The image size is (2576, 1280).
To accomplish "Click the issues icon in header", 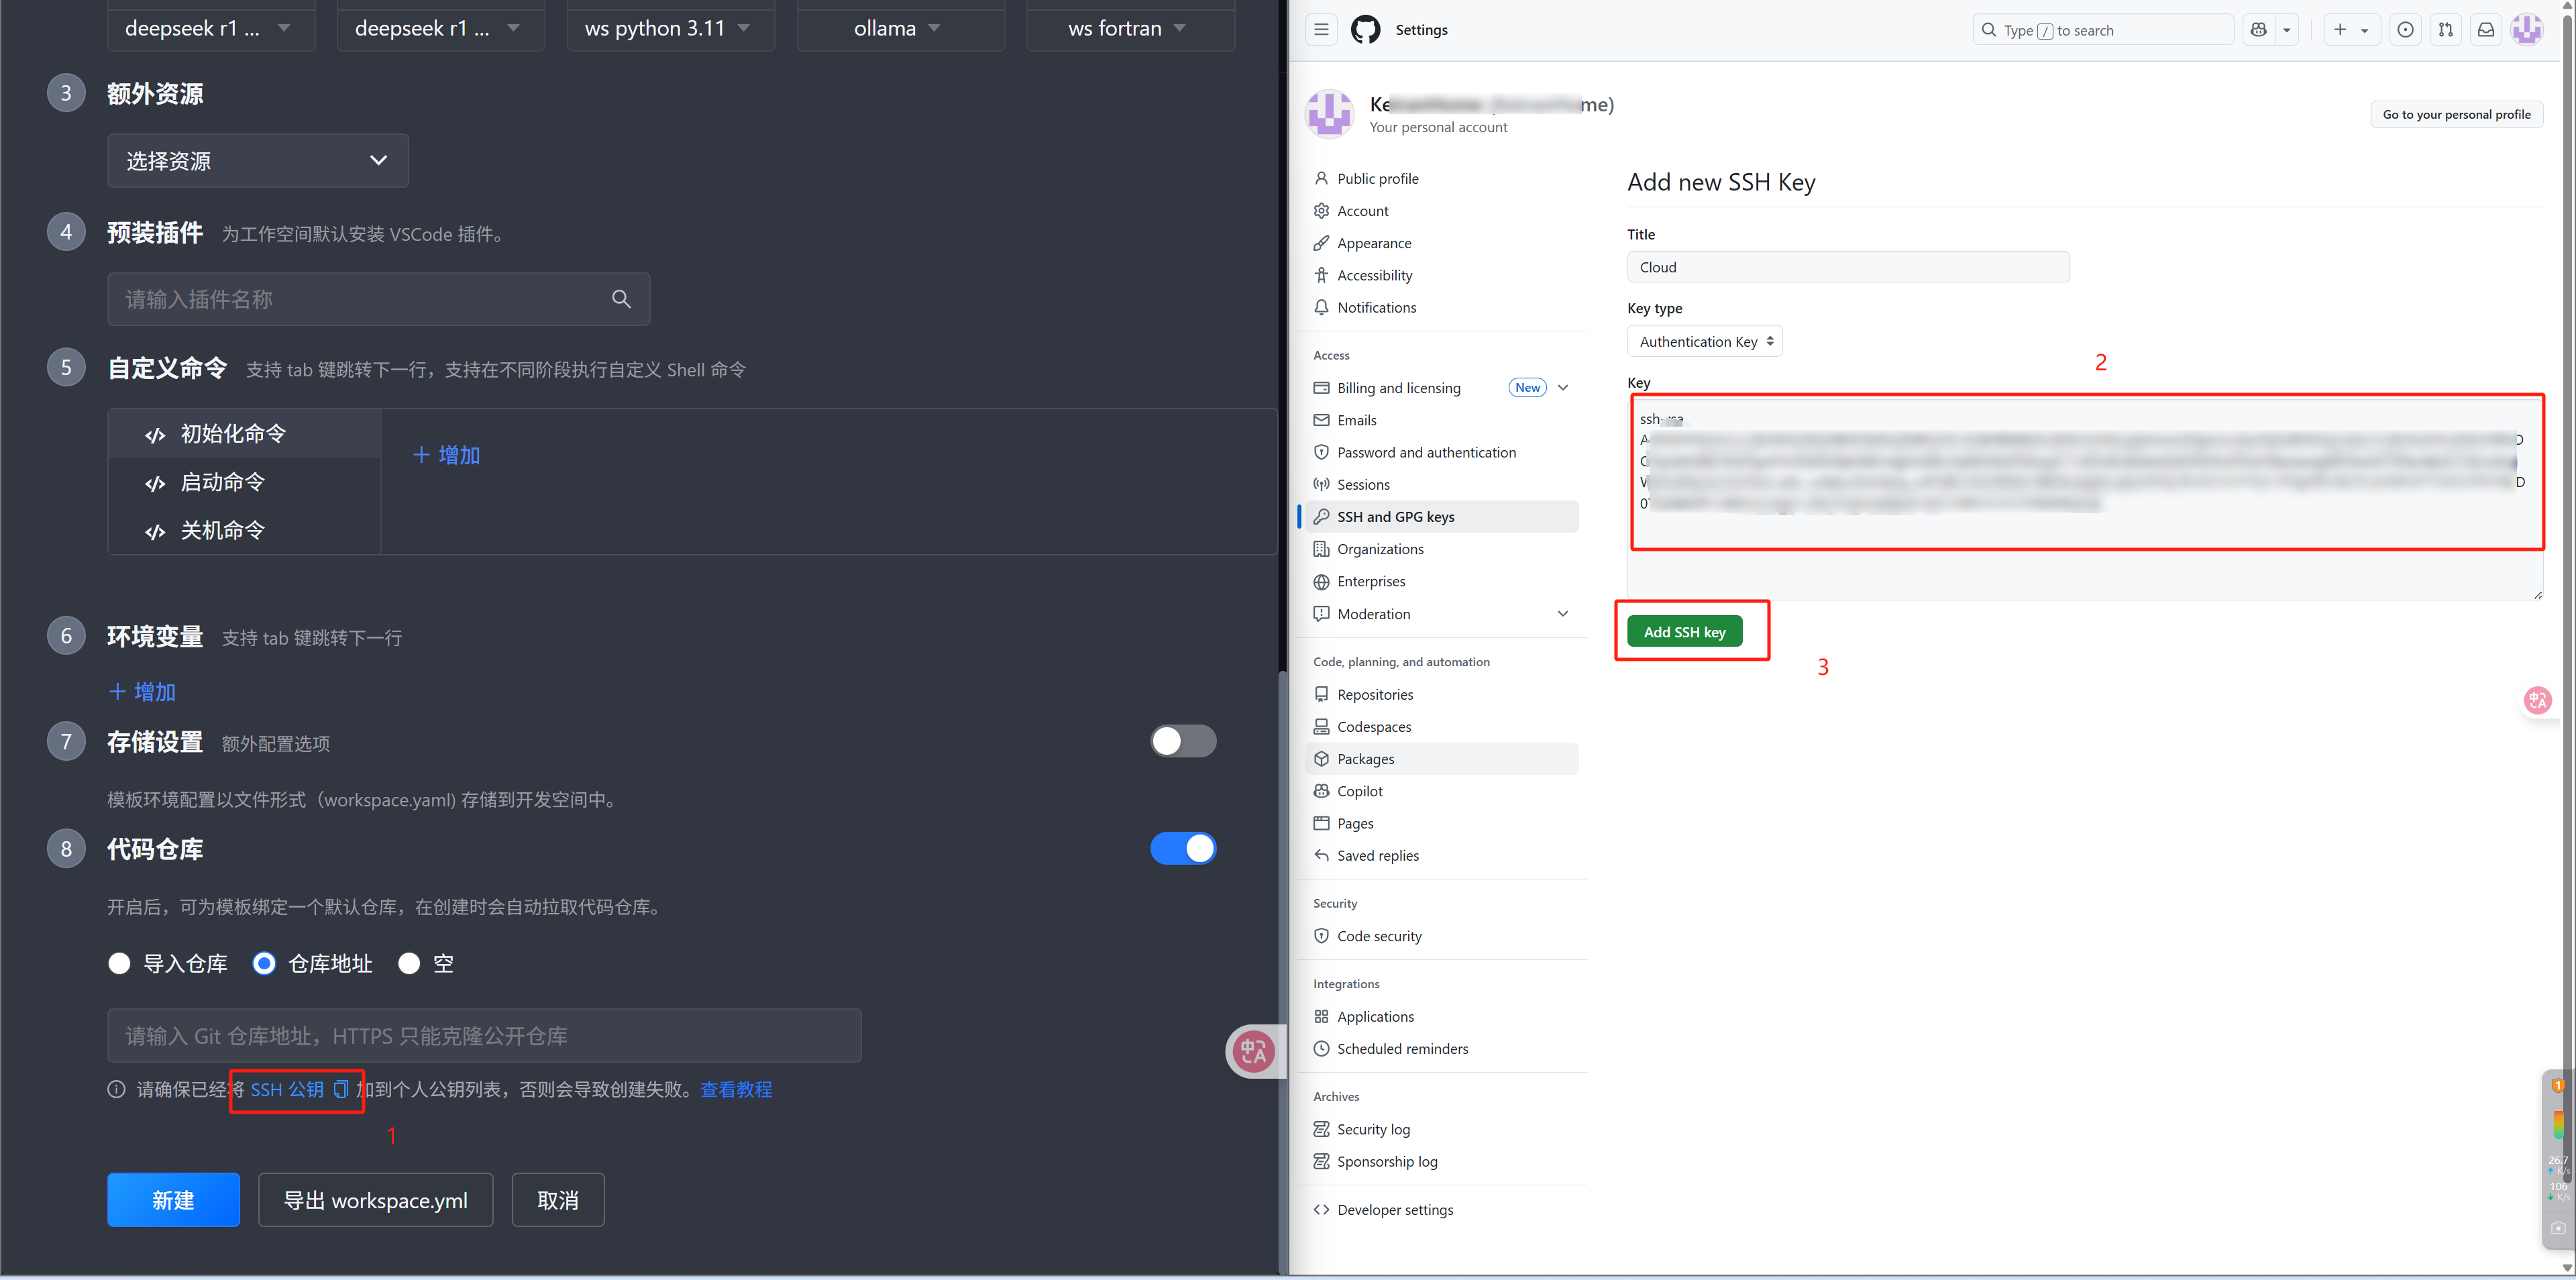I will coord(2405,30).
